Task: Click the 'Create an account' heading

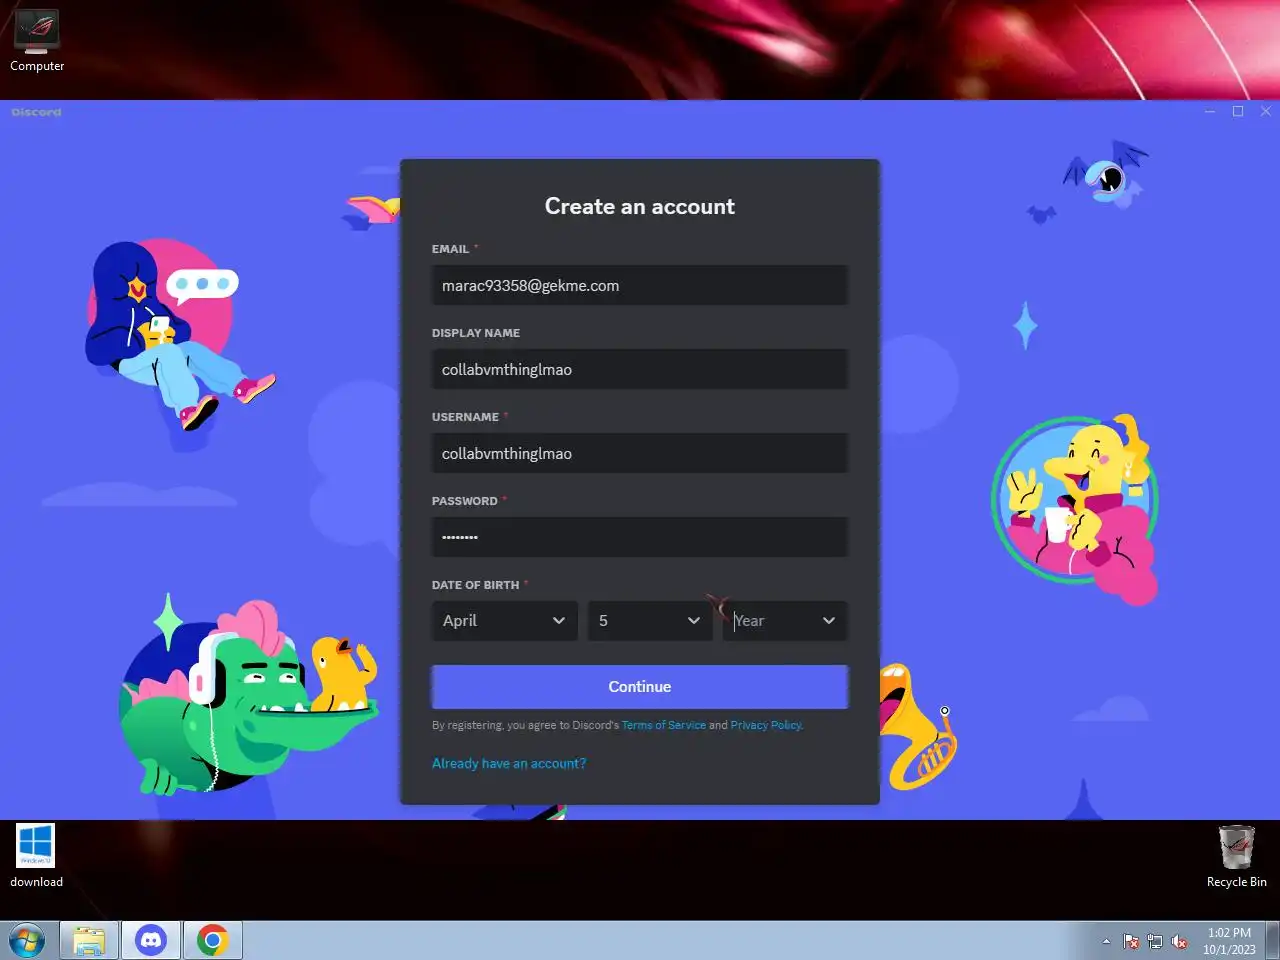Action: [x=640, y=206]
